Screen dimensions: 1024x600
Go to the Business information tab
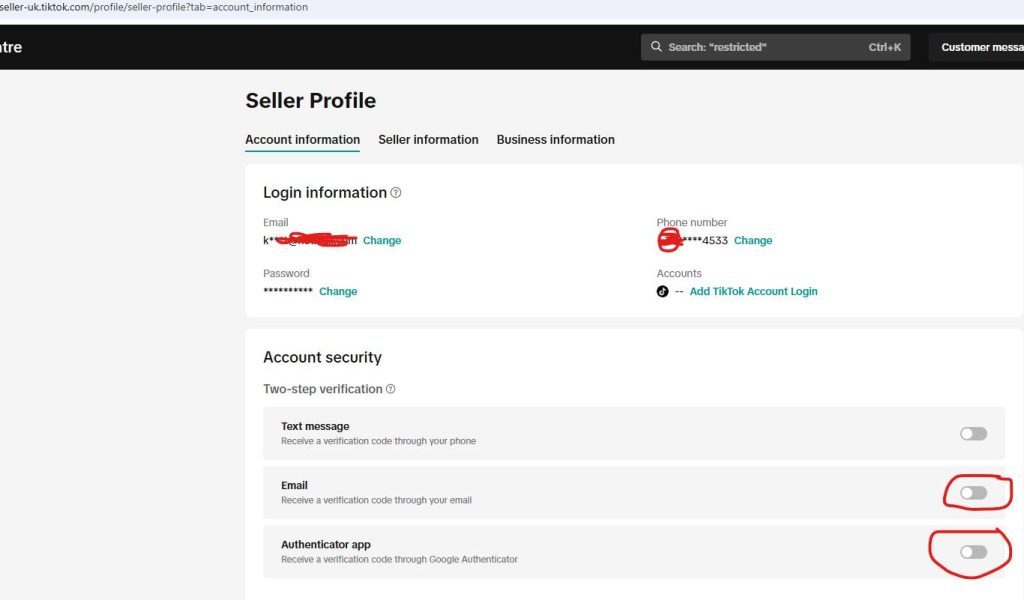click(555, 140)
